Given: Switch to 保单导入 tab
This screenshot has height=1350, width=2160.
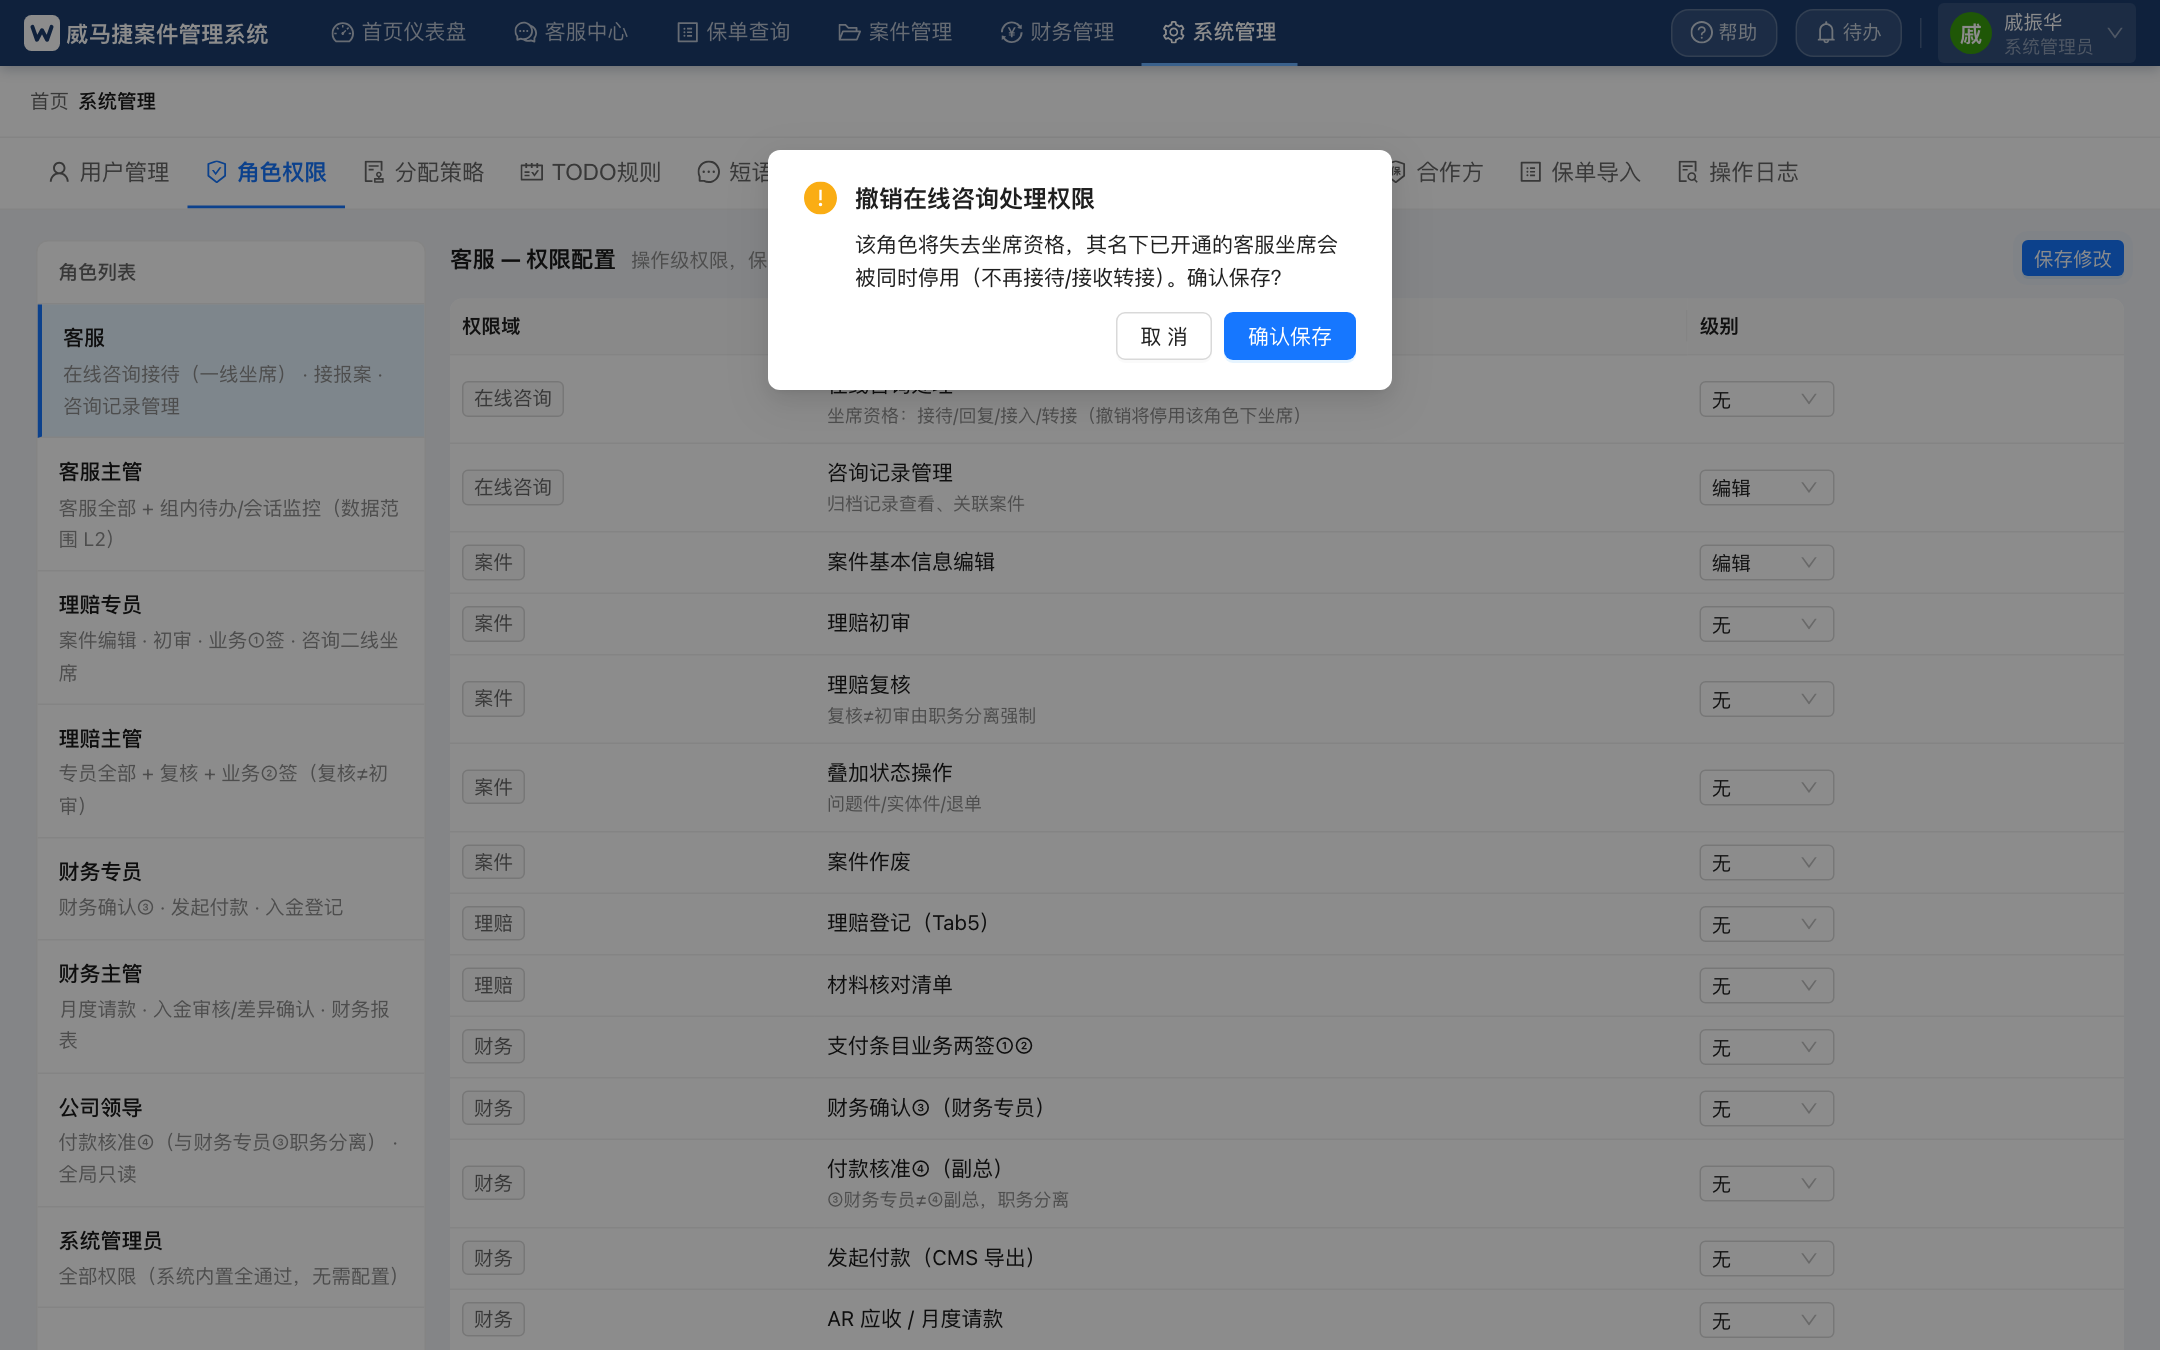Looking at the screenshot, I should (1580, 172).
